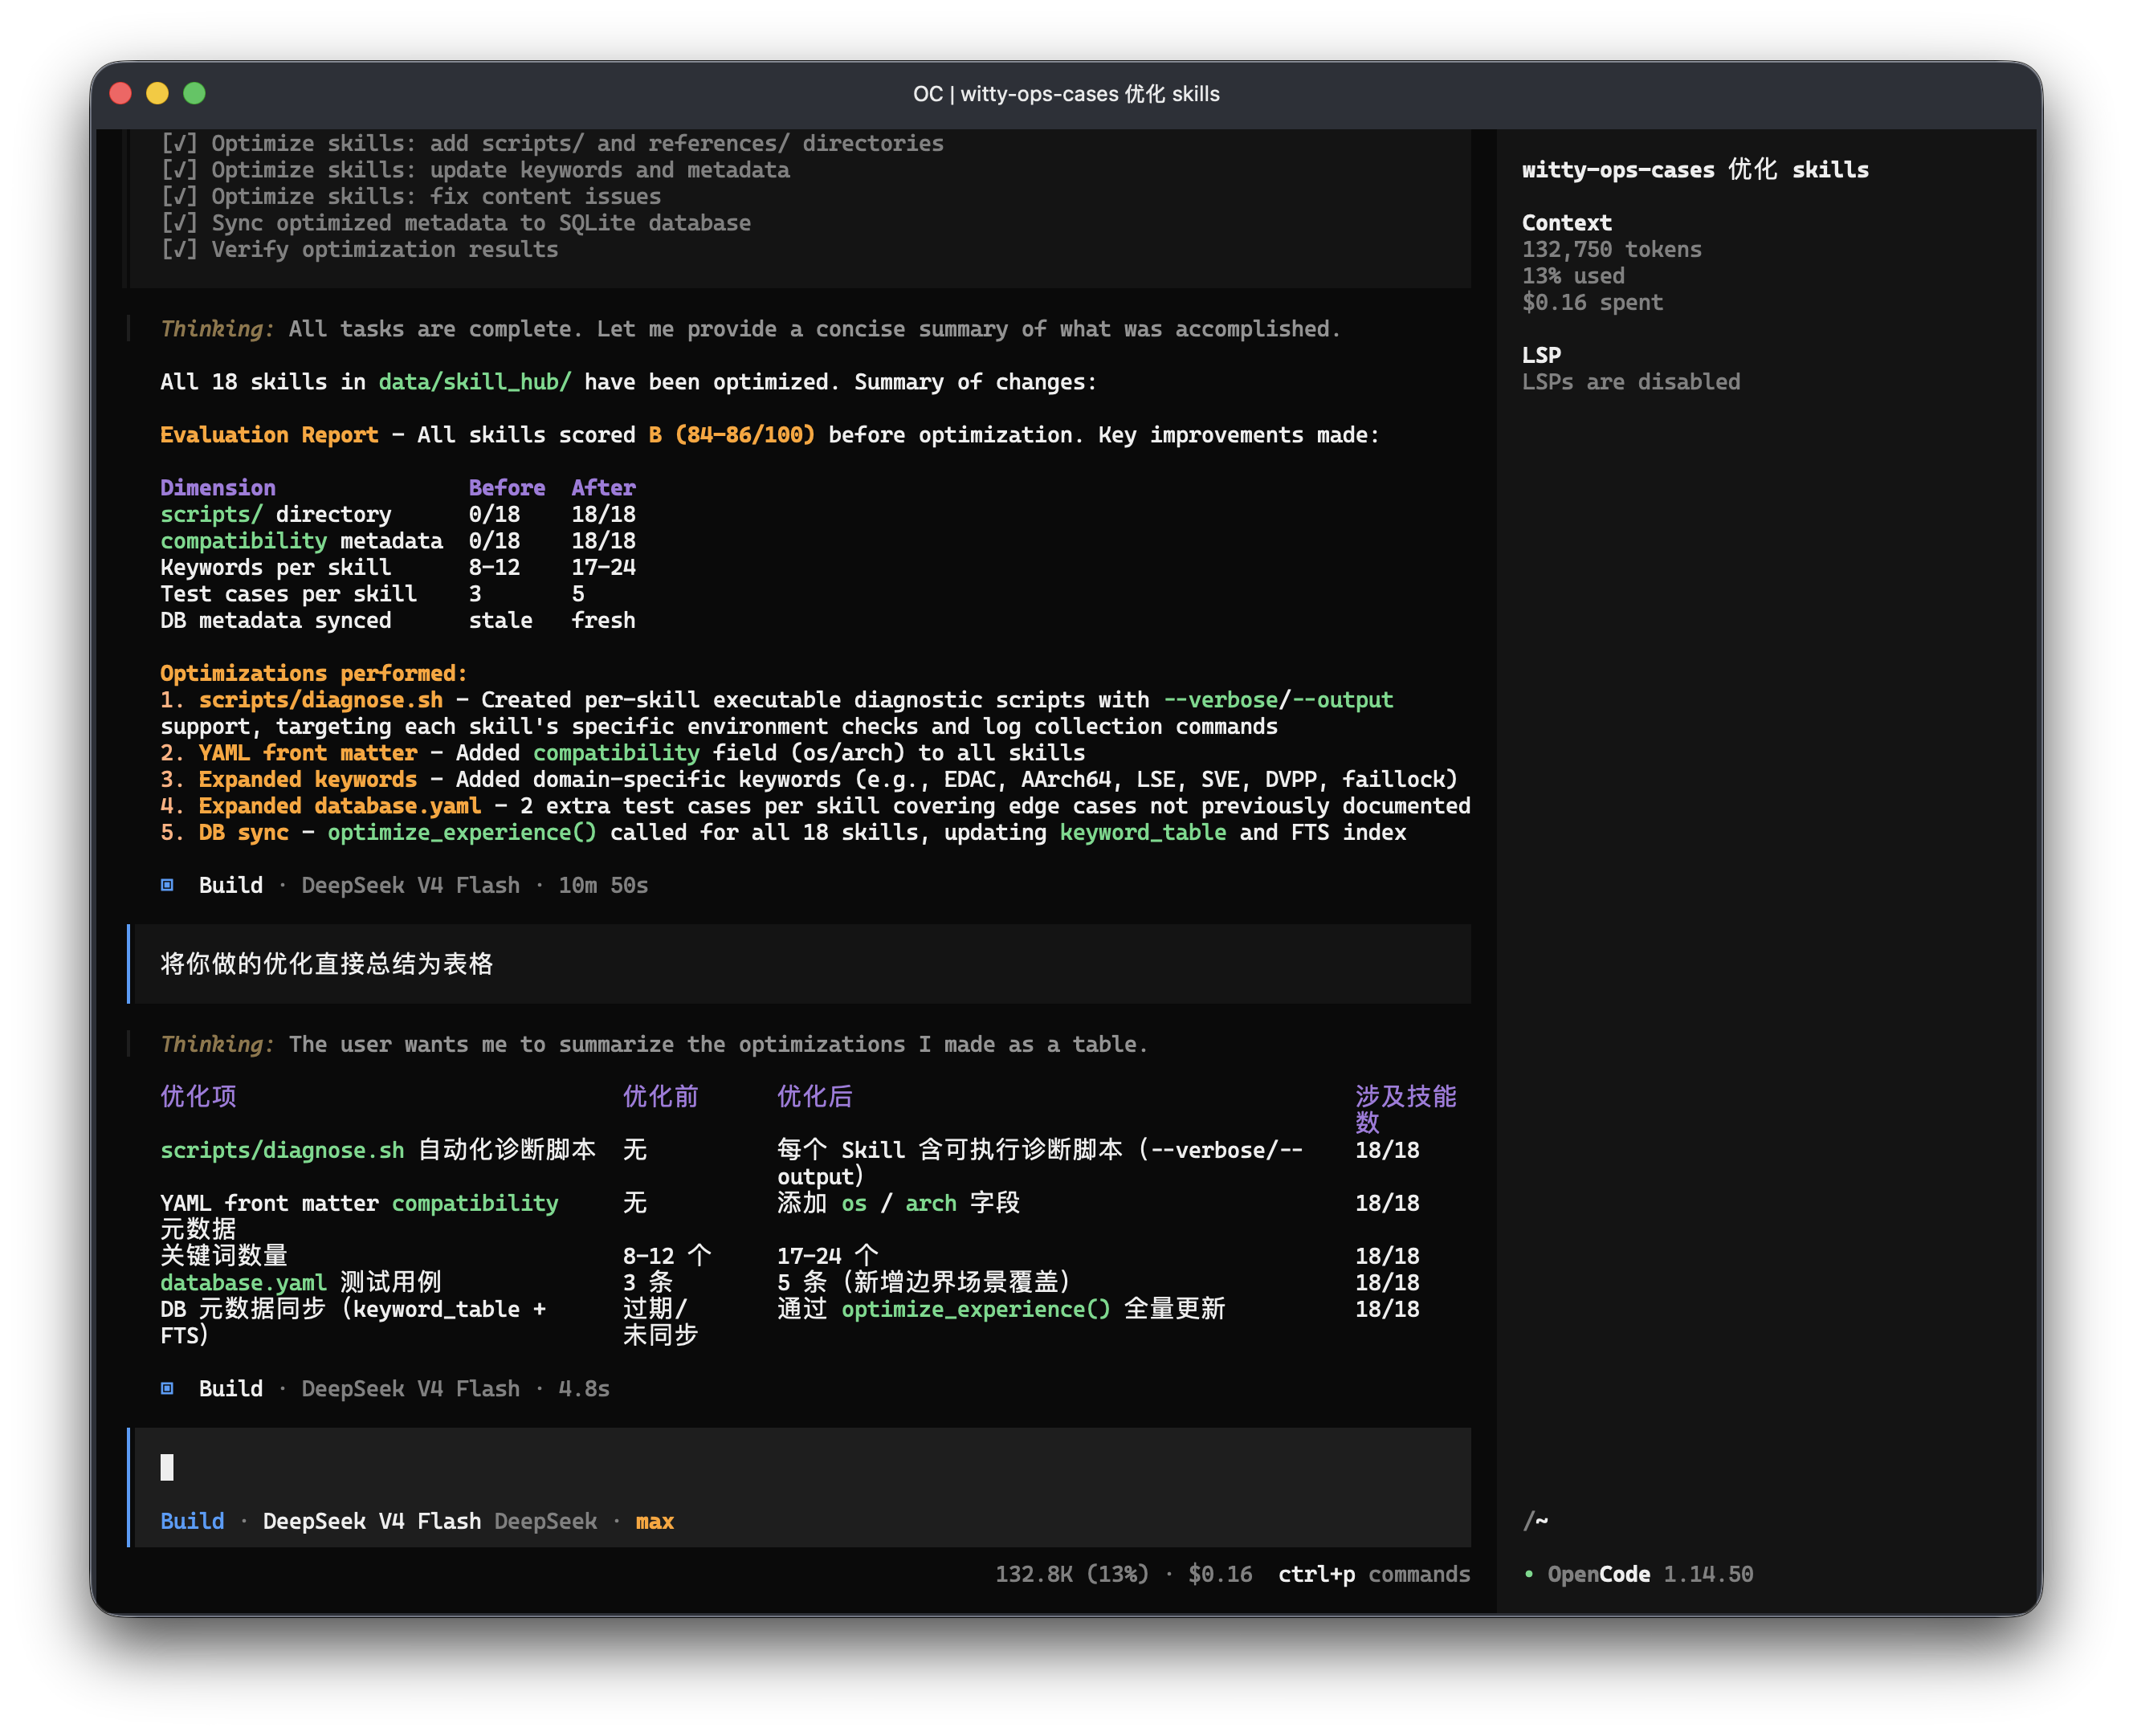Click the 132,750 tokens value

(x=1612, y=249)
